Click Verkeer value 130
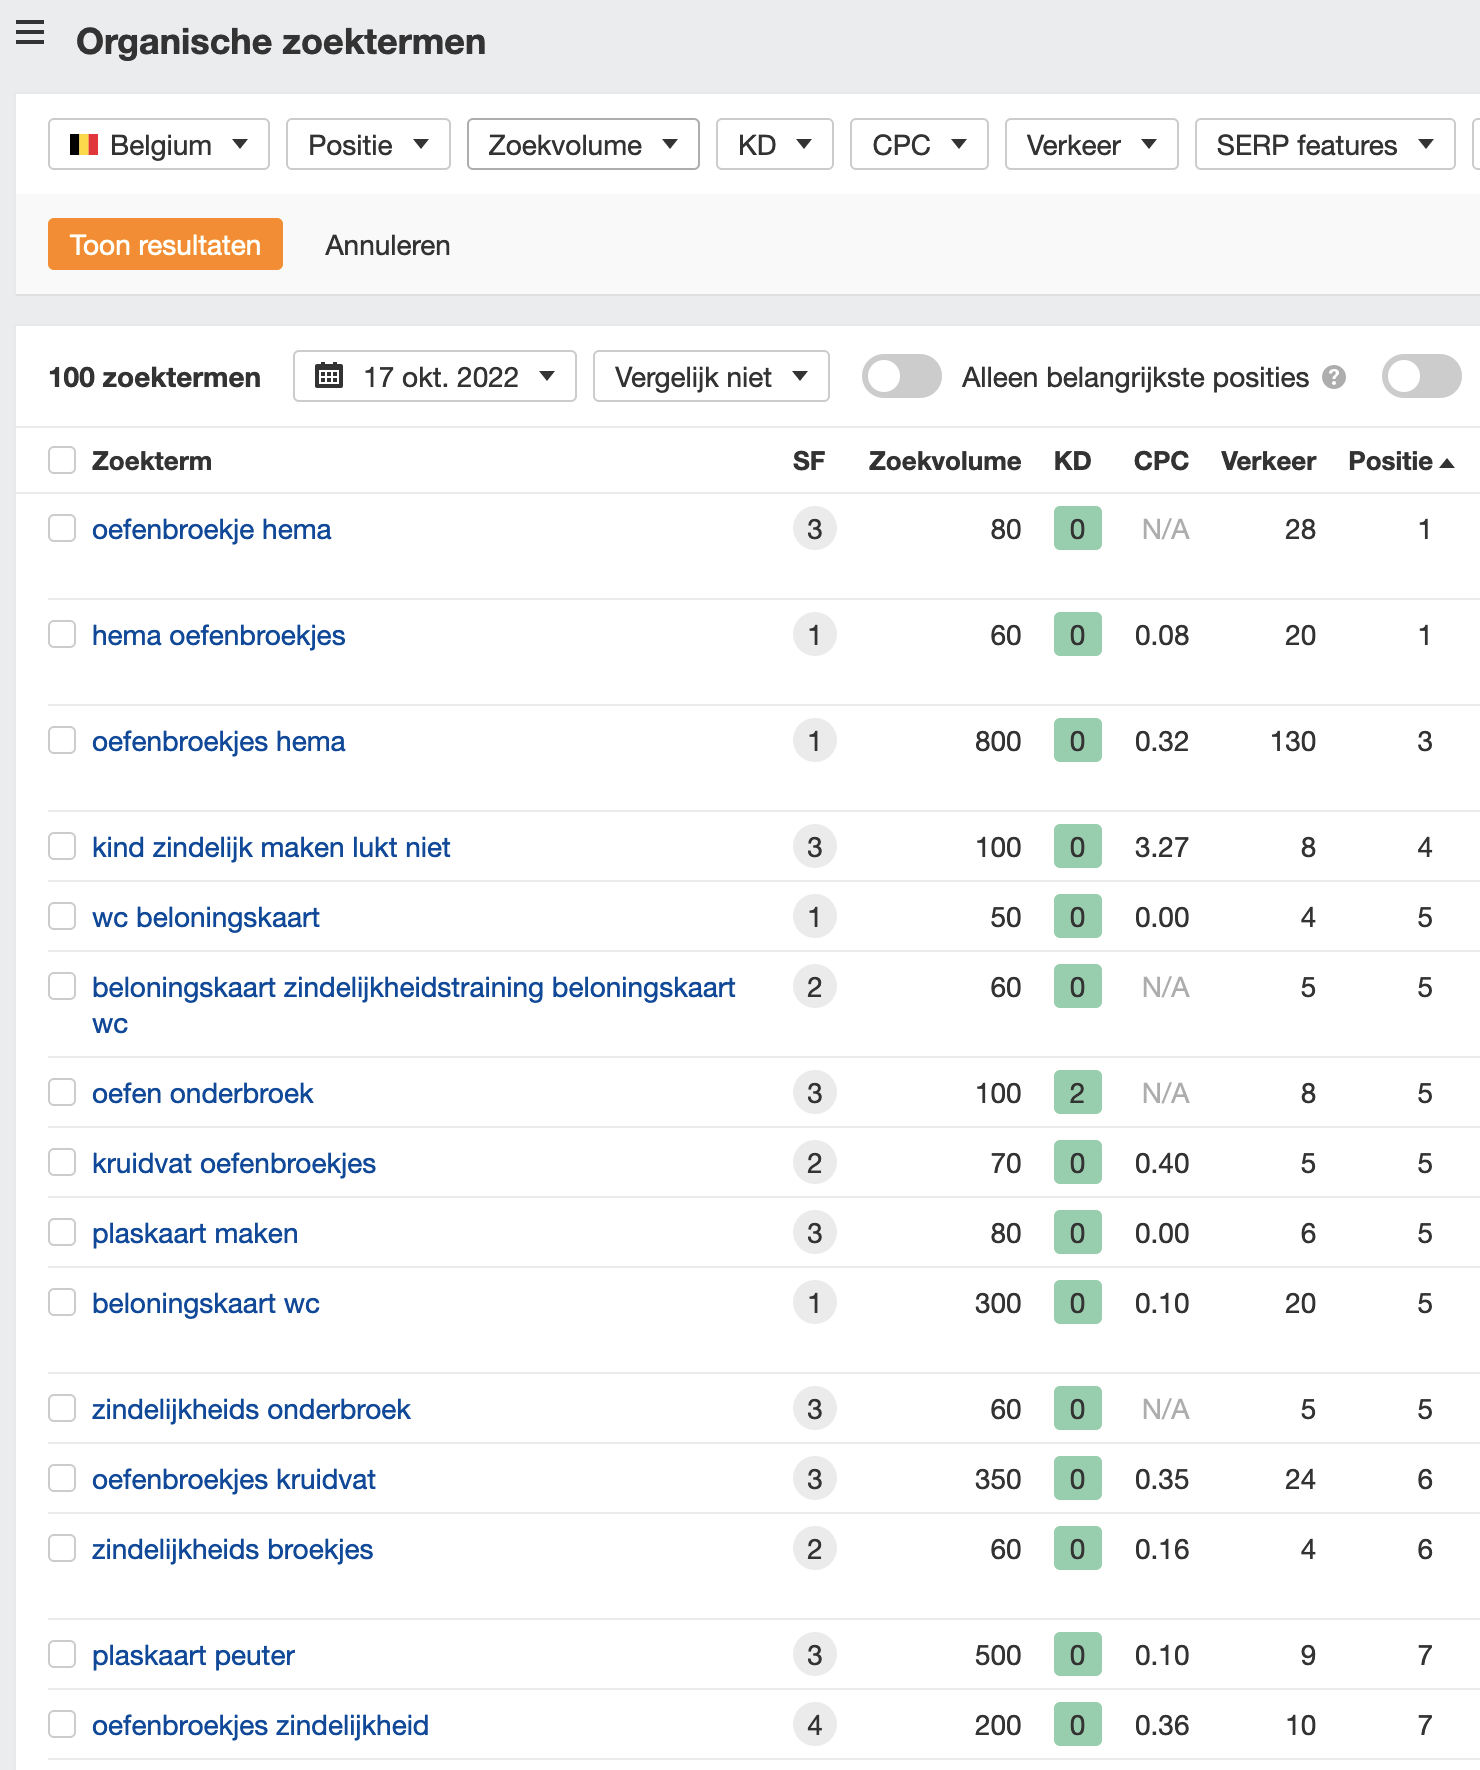This screenshot has width=1480, height=1770. click(1293, 741)
